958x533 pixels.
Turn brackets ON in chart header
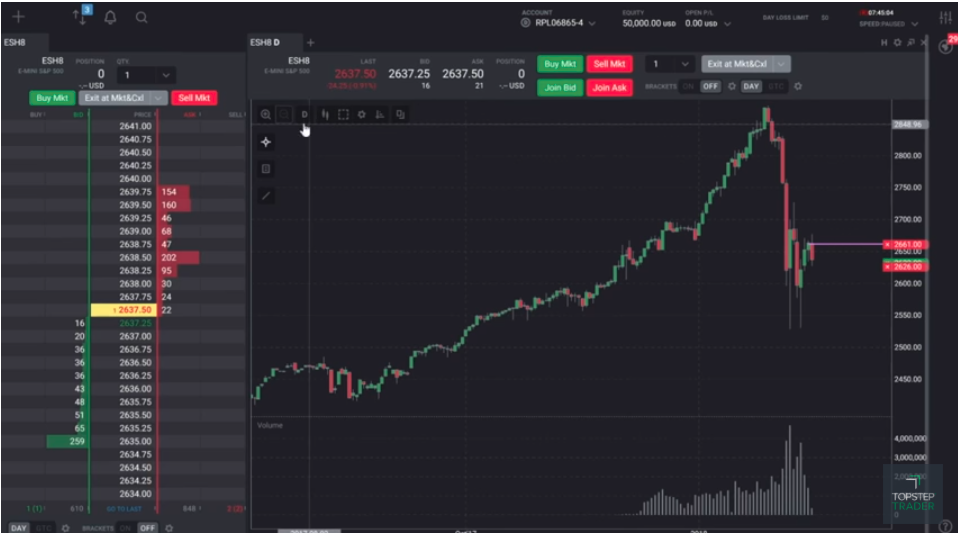(689, 86)
